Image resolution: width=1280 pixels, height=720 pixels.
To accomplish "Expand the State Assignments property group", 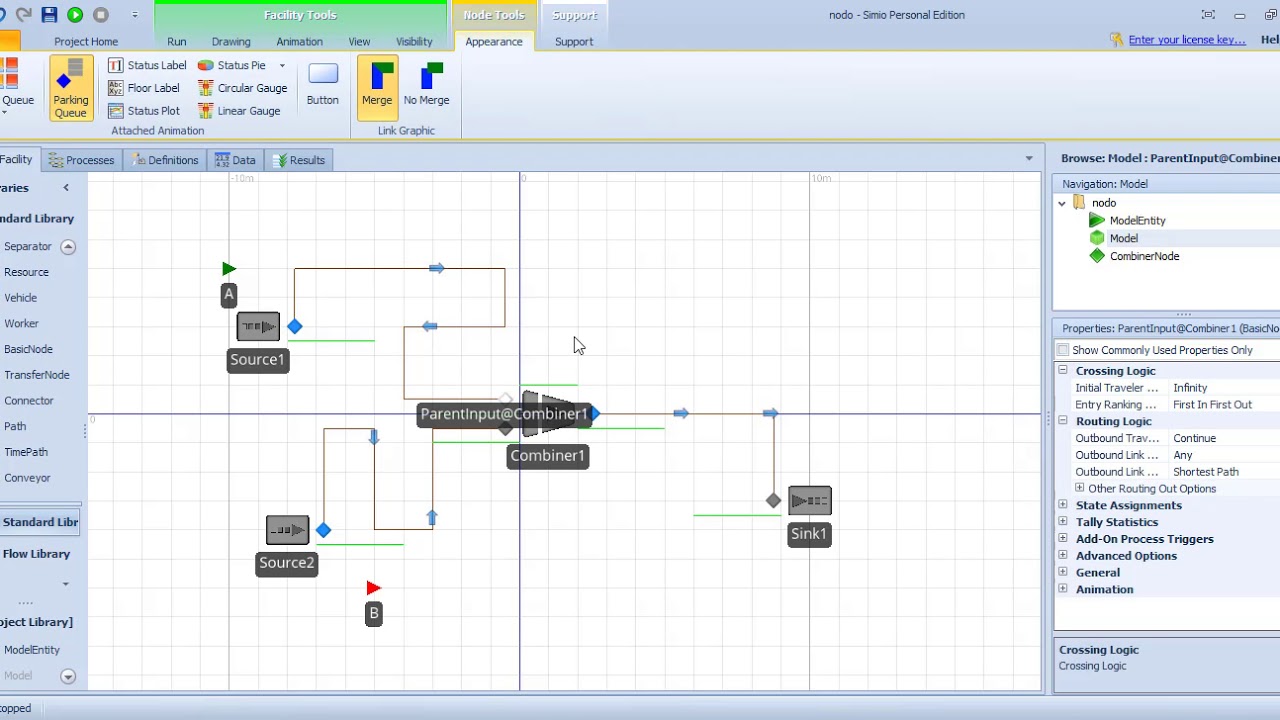I will tap(1063, 506).
